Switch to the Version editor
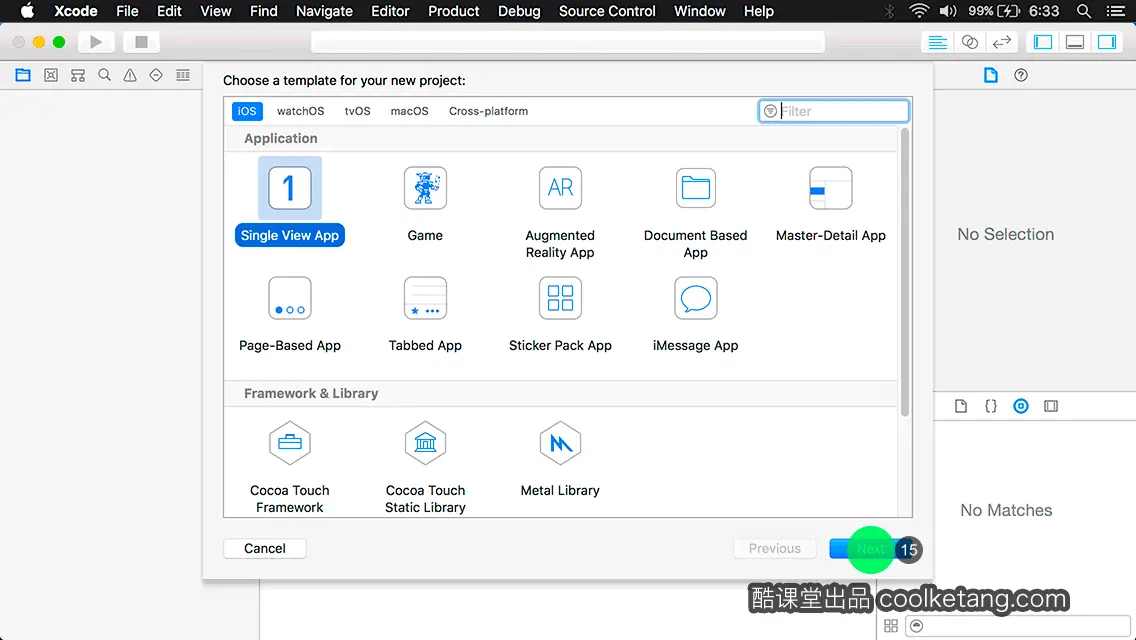Screen dimensions: 1136x640 tap(1002, 42)
